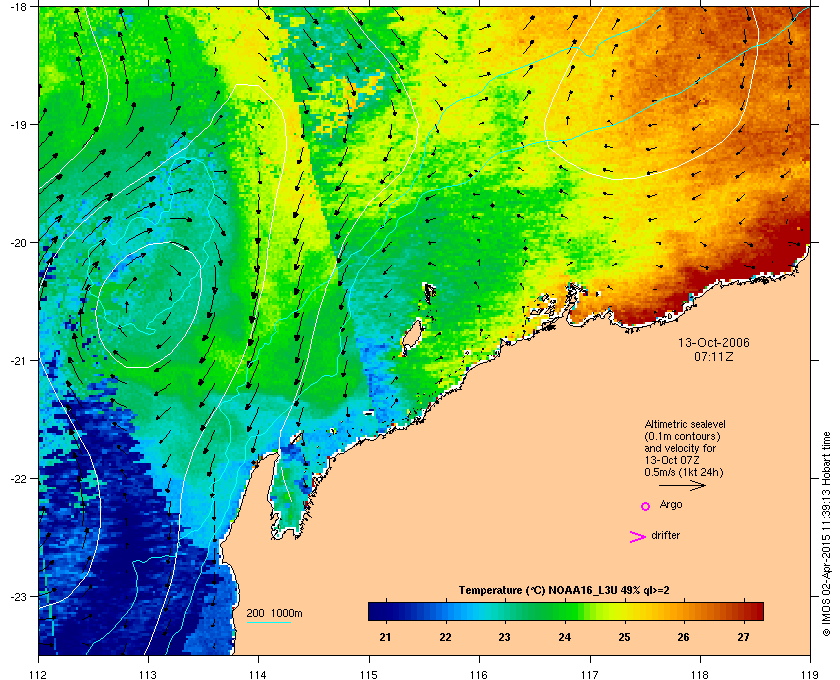
Task: Click the latitude axis label -18
Action: tap(18, 6)
